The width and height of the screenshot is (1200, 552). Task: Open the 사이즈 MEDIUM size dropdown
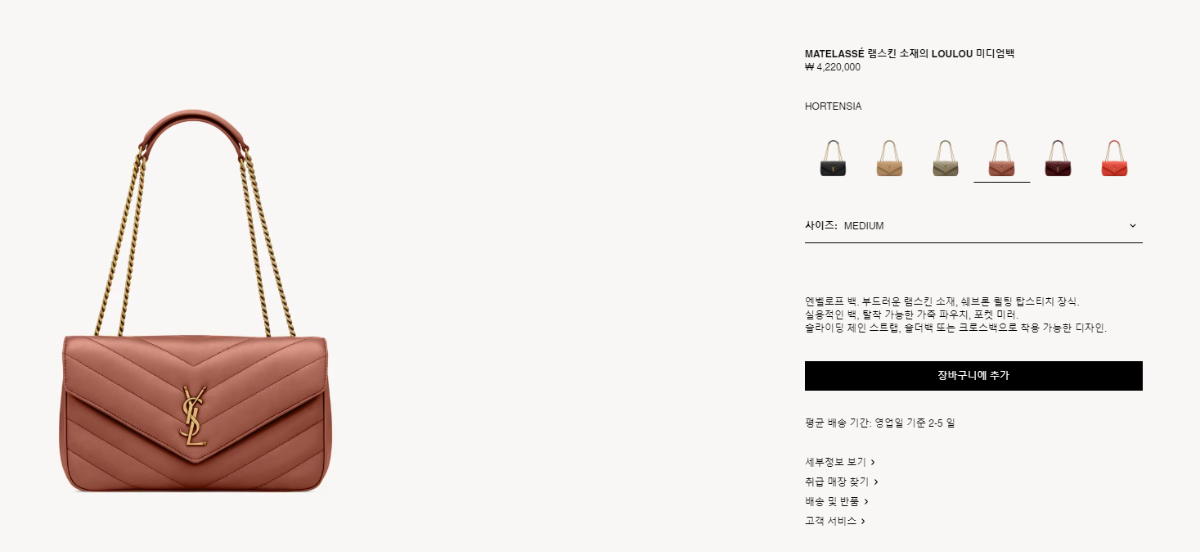tap(973, 226)
